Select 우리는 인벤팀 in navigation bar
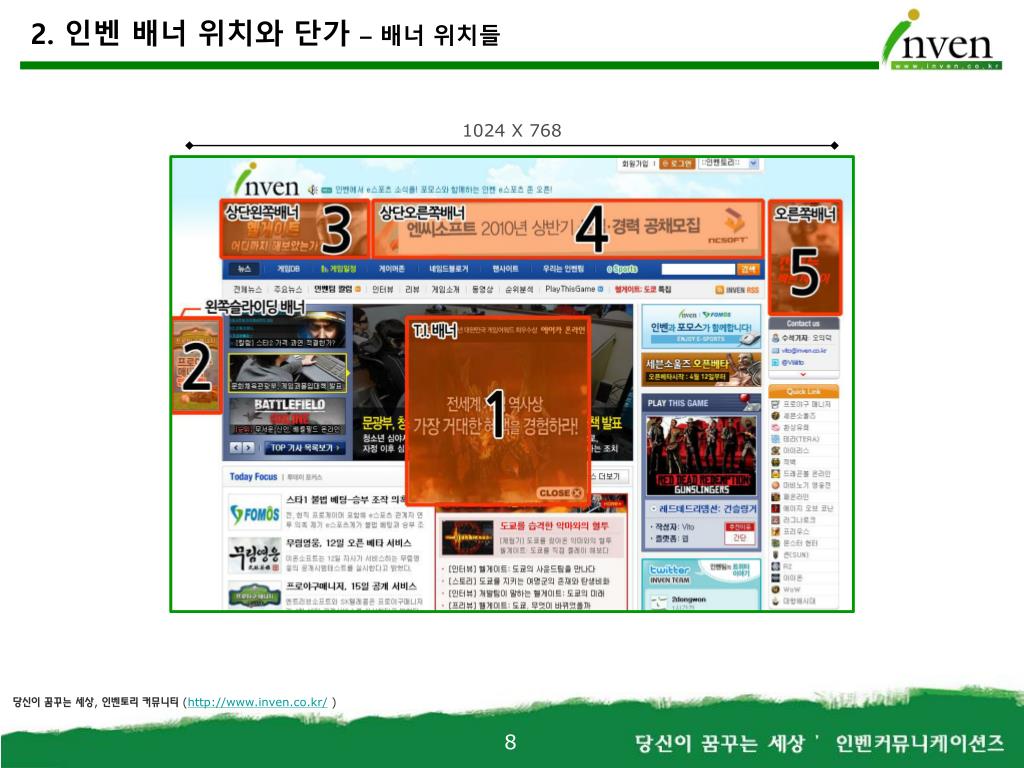 point(564,269)
